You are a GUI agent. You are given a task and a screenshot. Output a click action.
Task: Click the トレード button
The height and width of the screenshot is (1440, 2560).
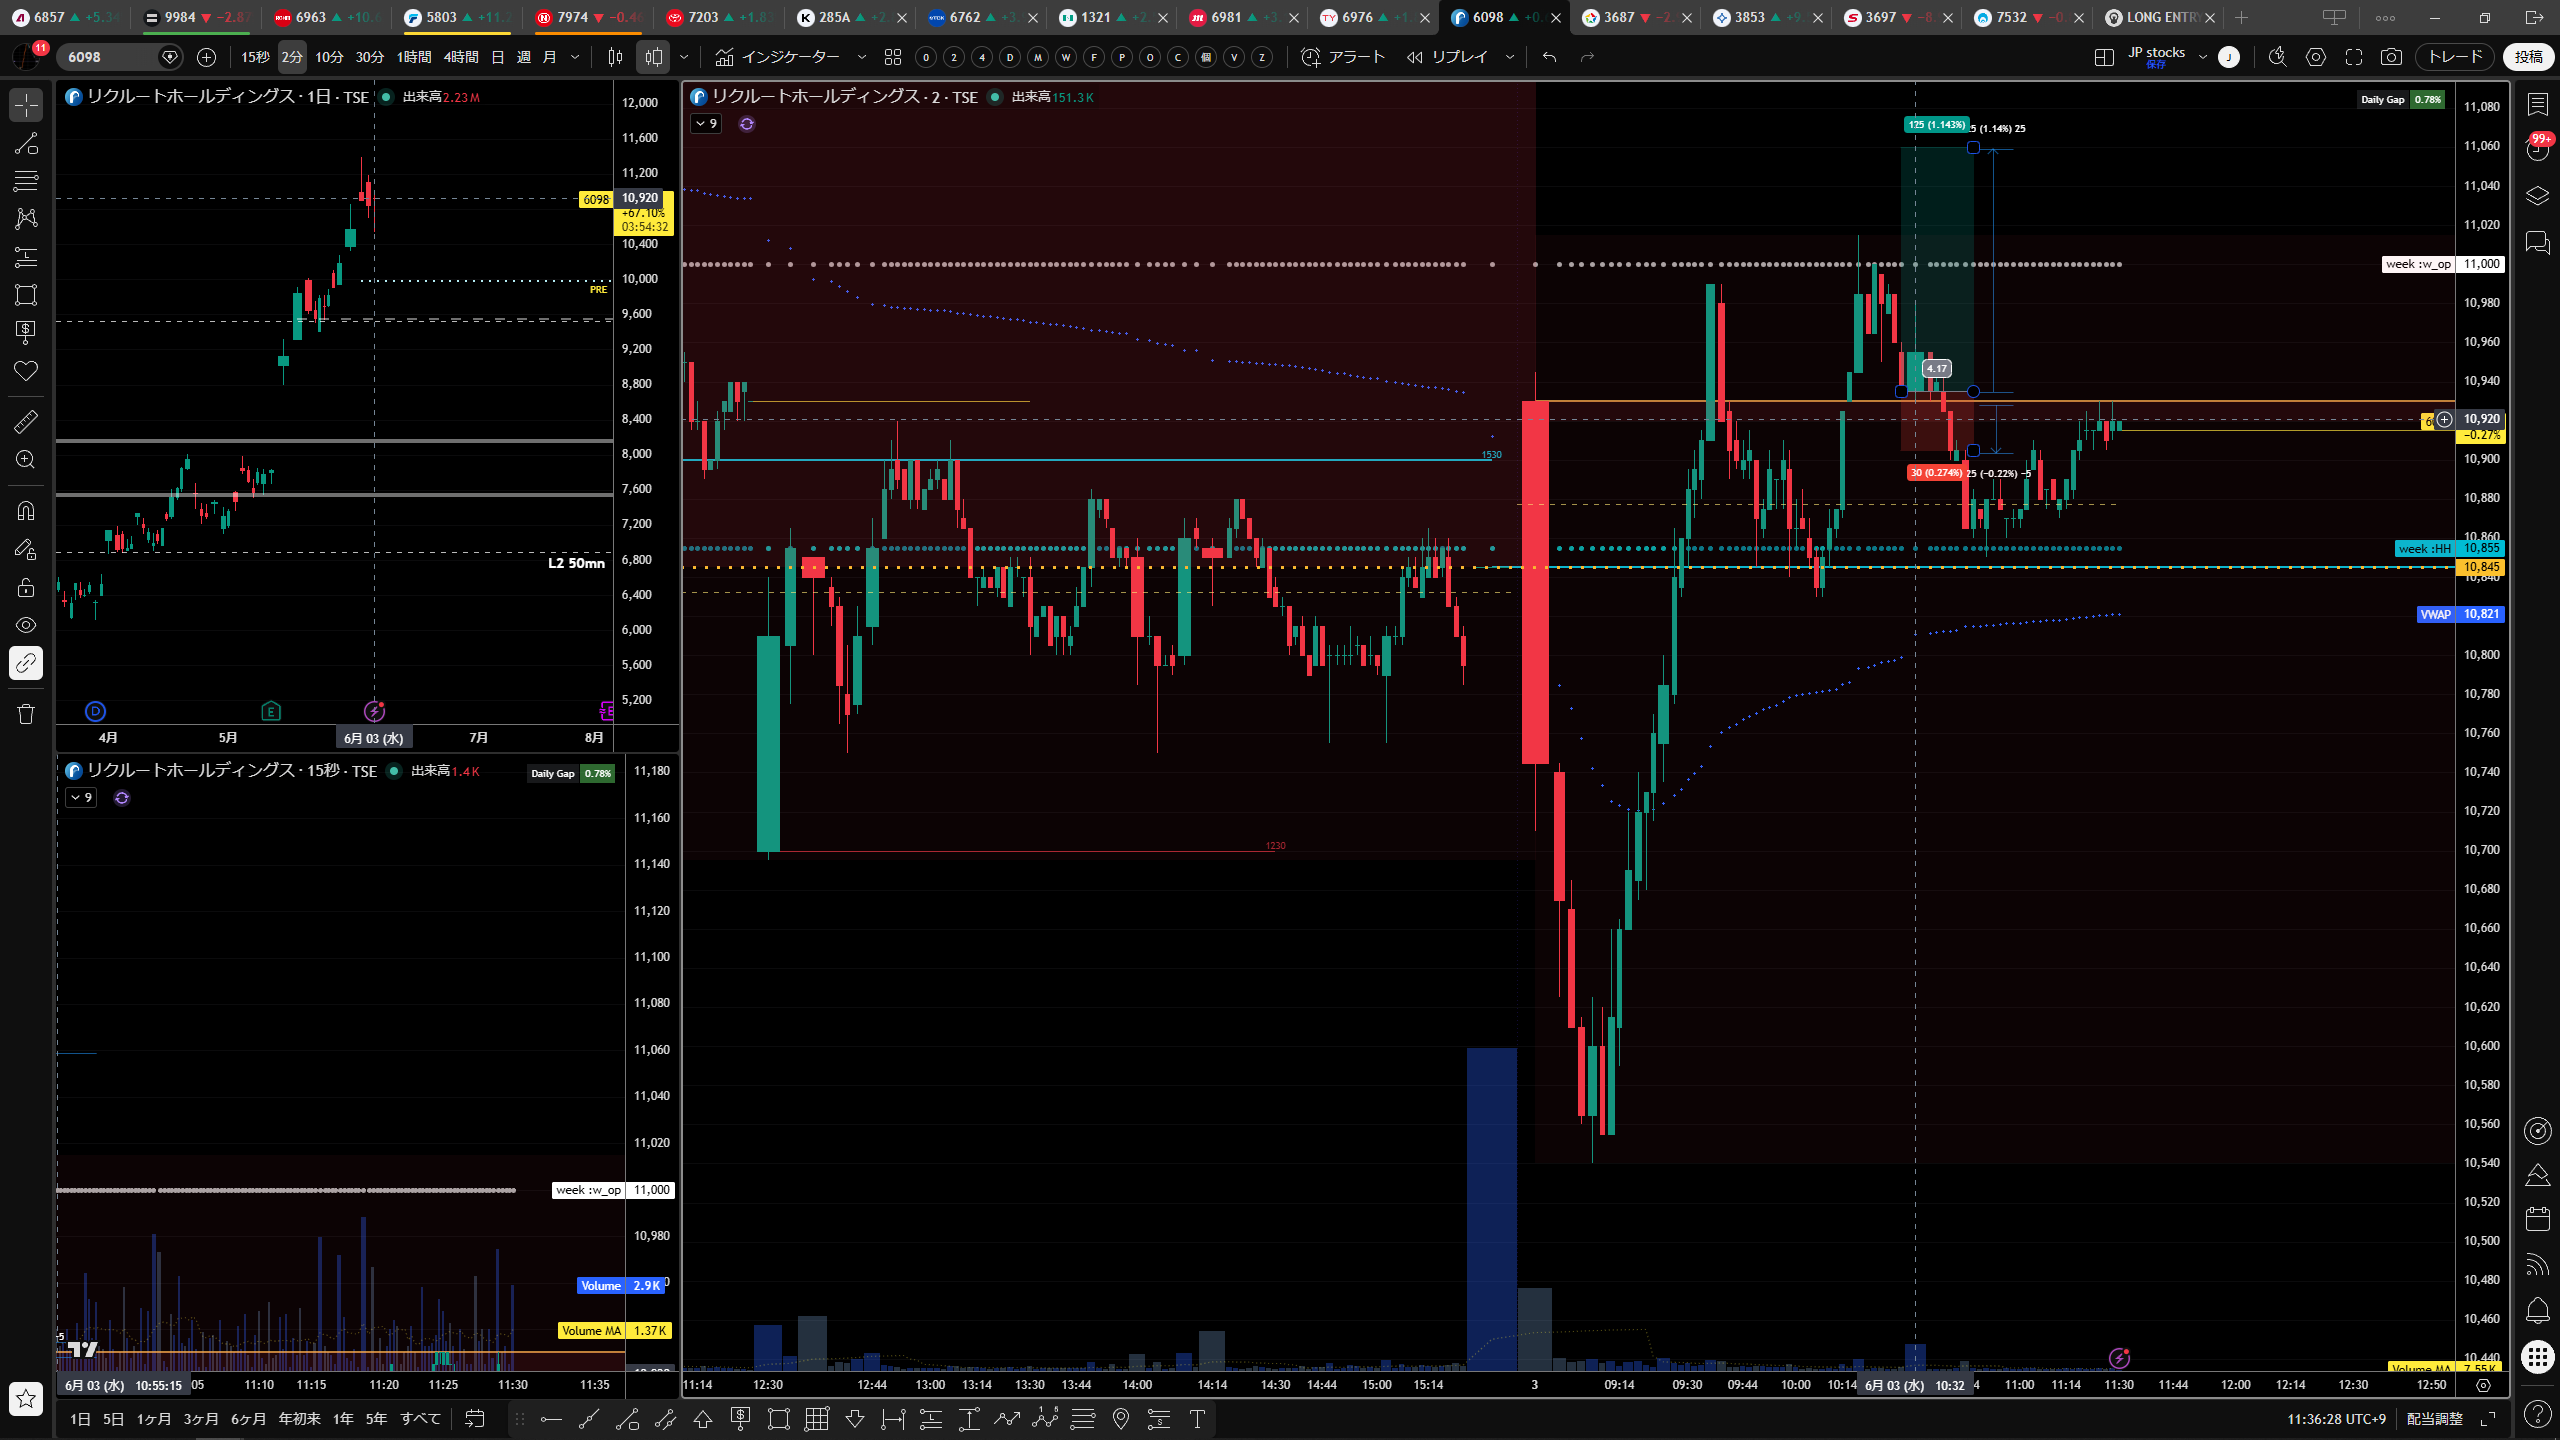[2455, 57]
